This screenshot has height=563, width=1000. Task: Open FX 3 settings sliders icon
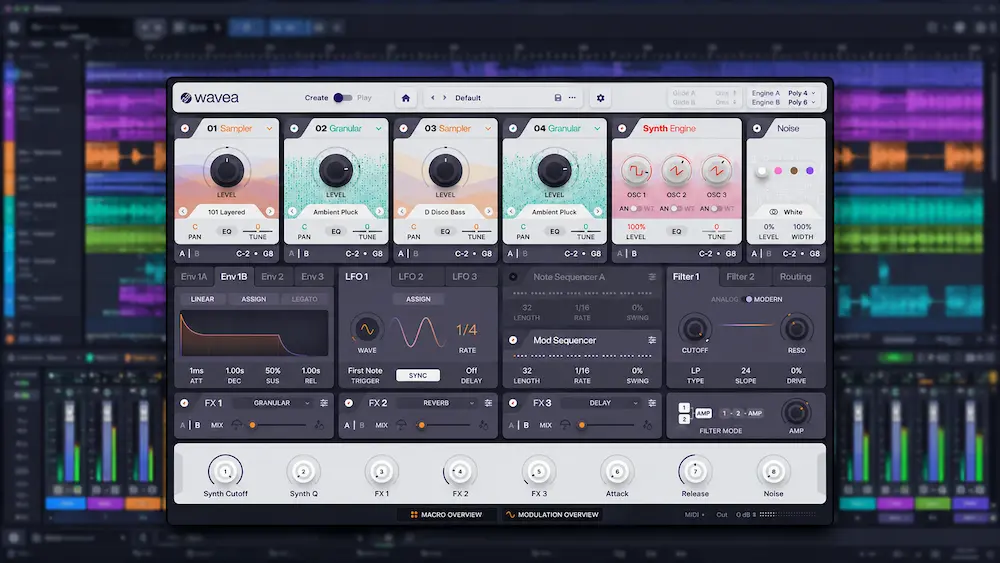(652, 403)
